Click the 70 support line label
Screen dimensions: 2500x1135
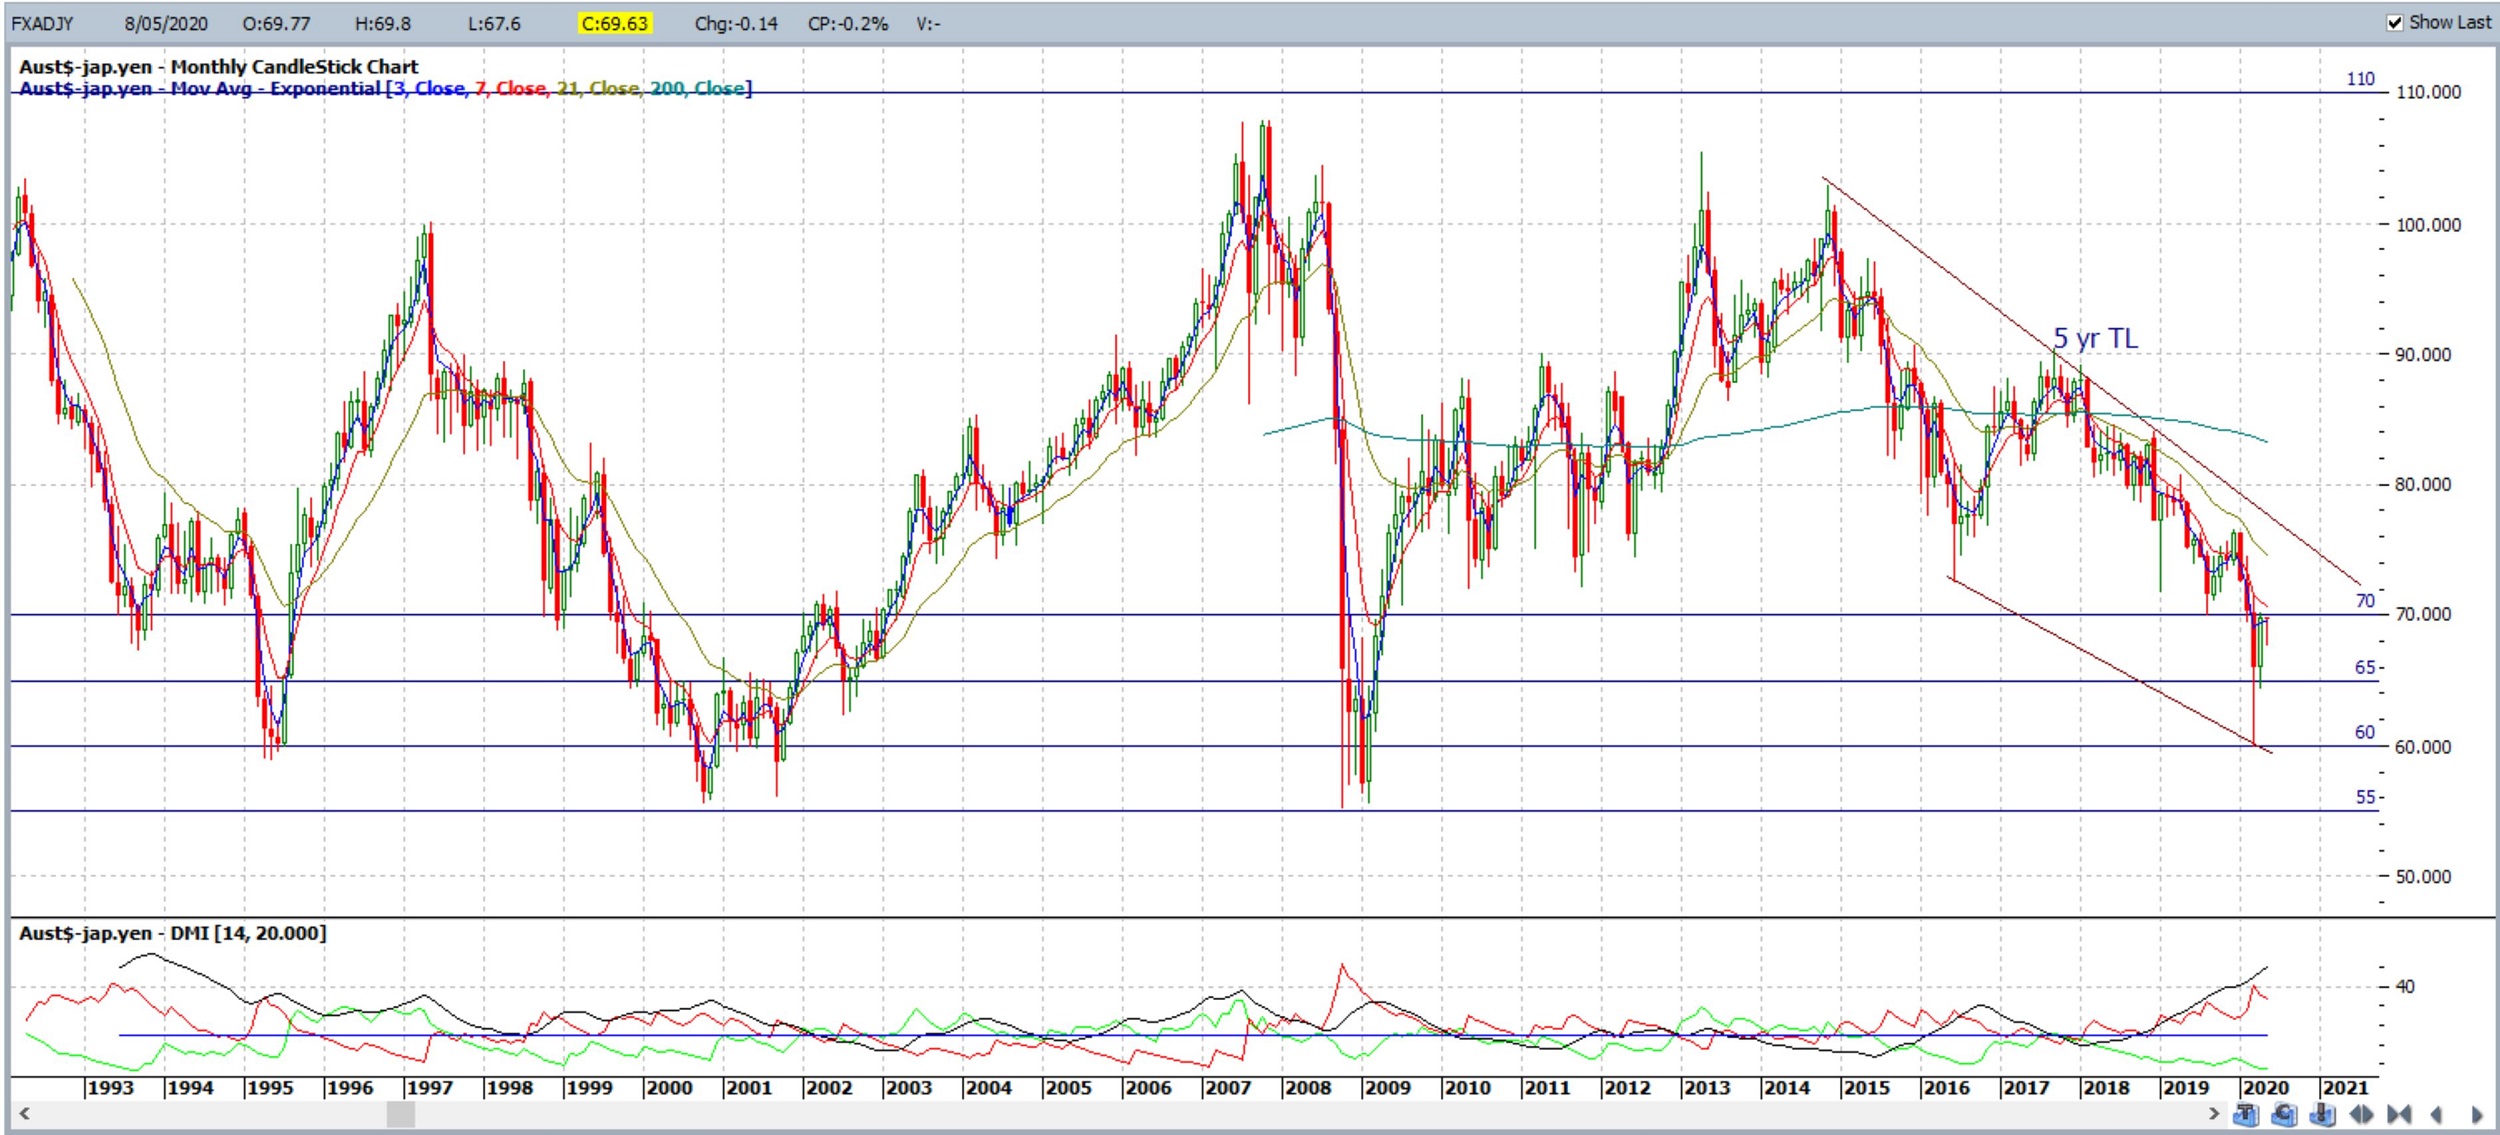click(2364, 600)
